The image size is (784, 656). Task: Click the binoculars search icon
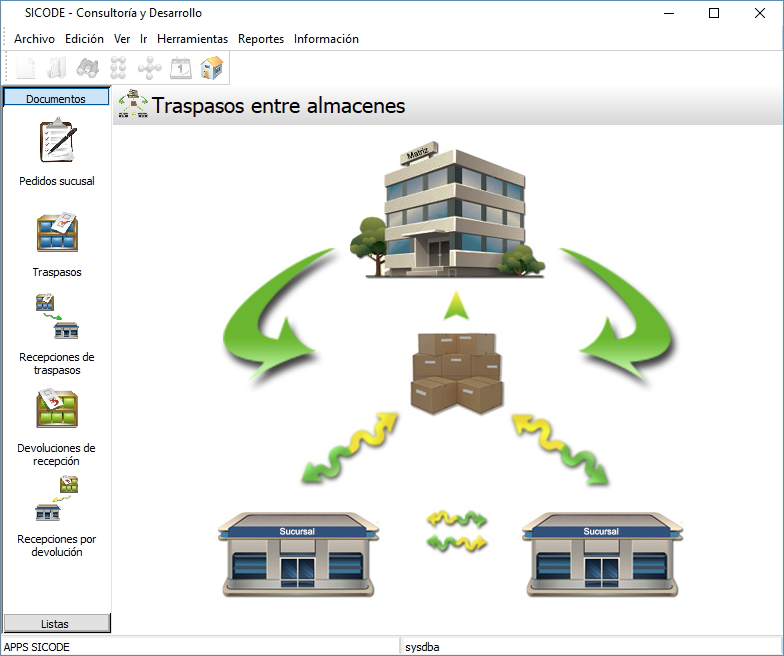click(87, 68)
